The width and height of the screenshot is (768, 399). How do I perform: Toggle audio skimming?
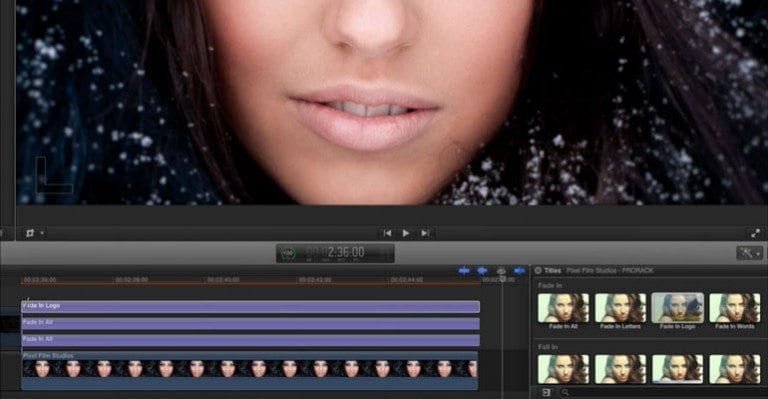[482, 271]
